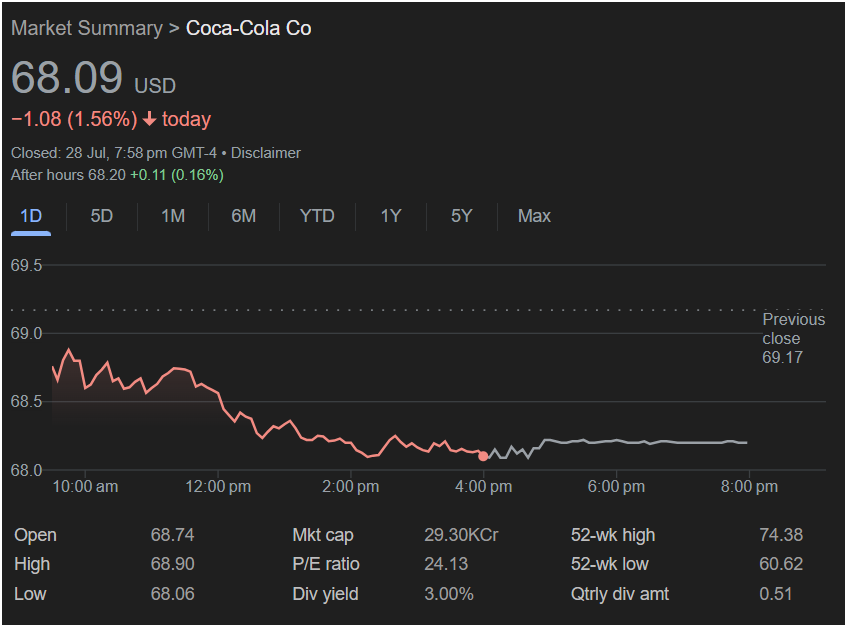The height and width of the screenshot is (627, 847).
Task: Click the quarterly dividend value 0.51
Action: [x=776, y=594]
